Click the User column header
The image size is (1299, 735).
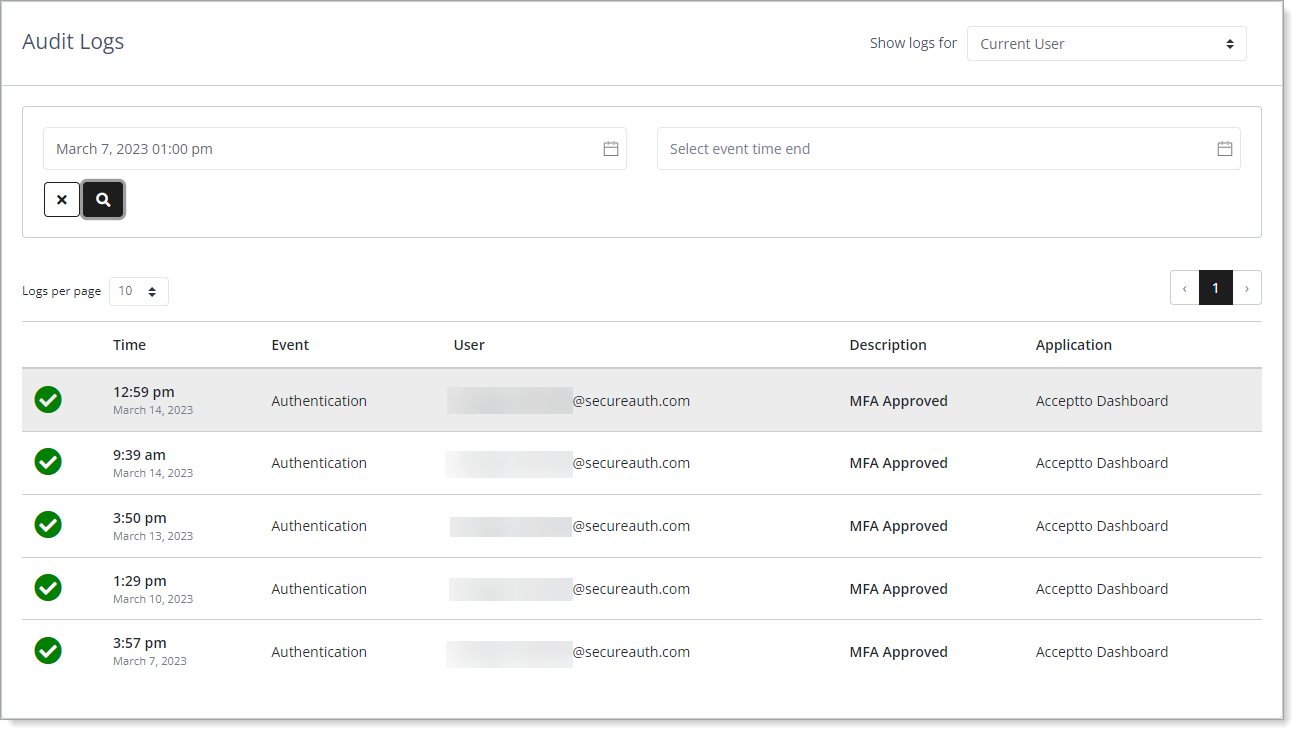point(469,345)
